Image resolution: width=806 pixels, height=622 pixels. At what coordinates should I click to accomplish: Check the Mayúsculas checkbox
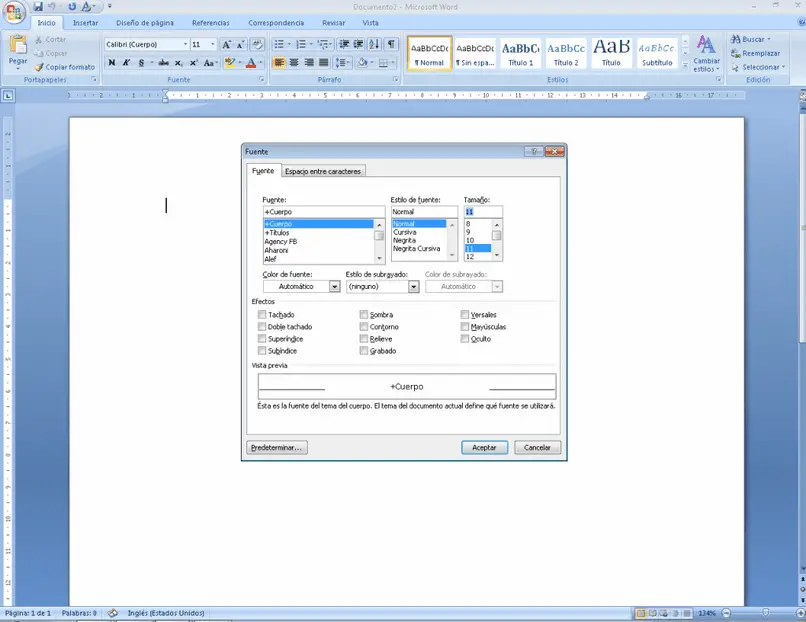[465, 326]
